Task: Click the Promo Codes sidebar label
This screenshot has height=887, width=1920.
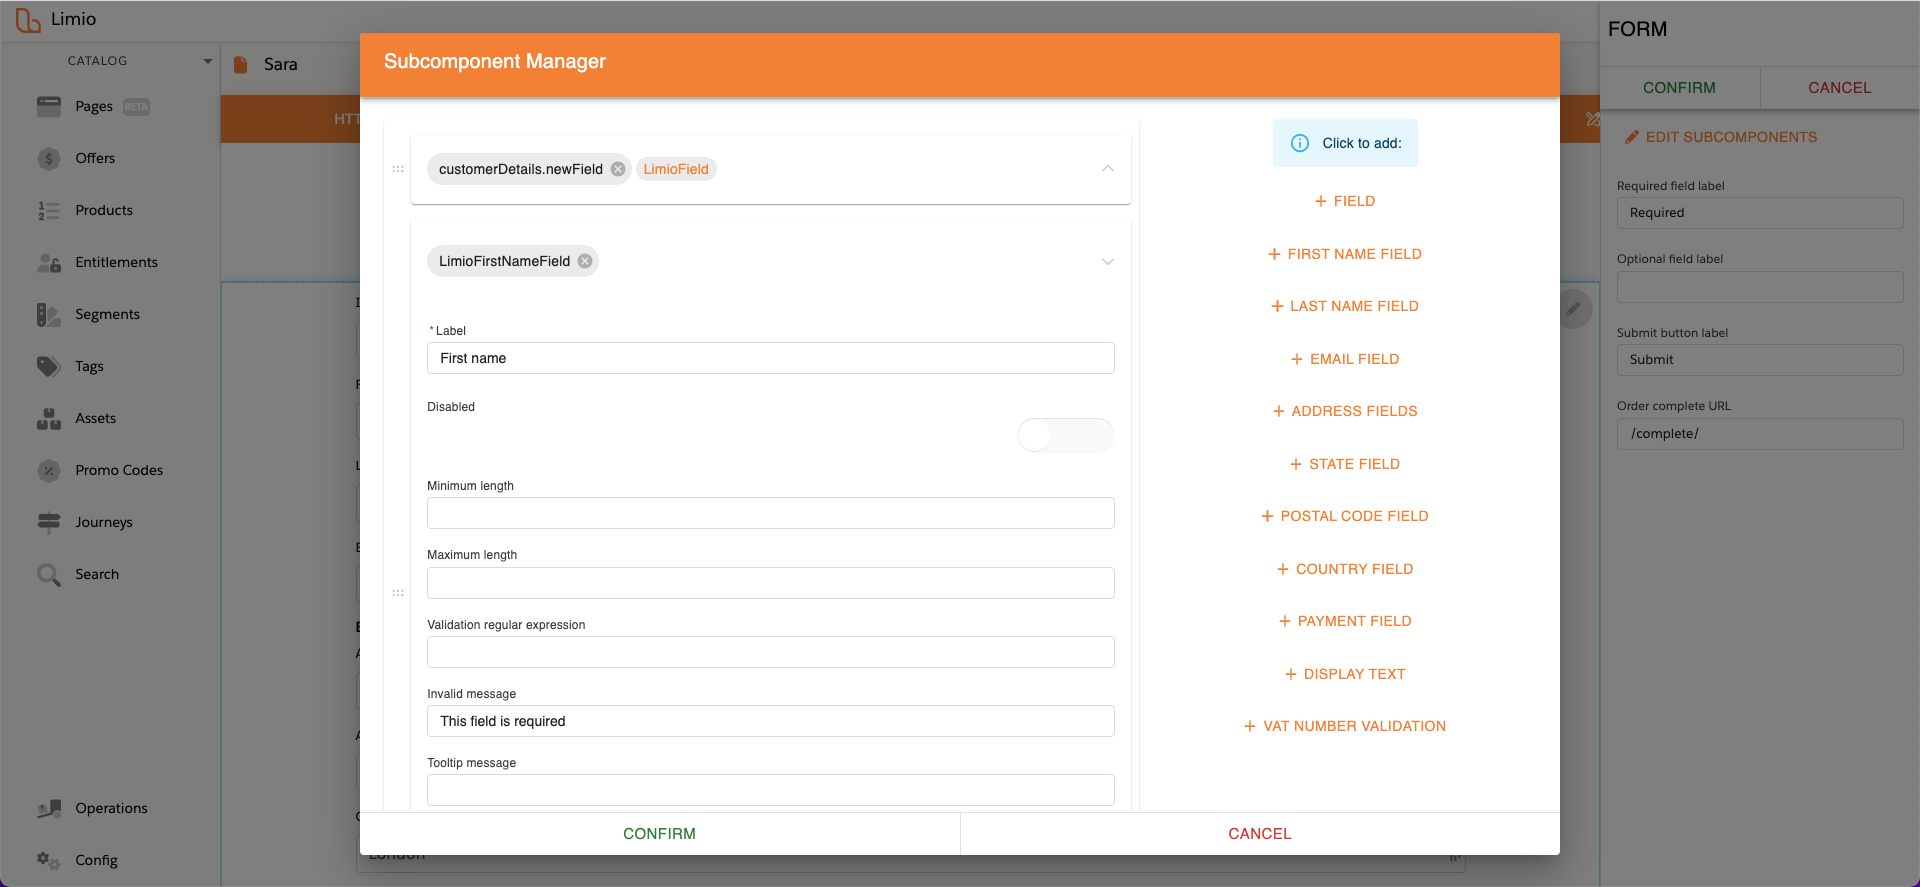Action: click(119, 470)
